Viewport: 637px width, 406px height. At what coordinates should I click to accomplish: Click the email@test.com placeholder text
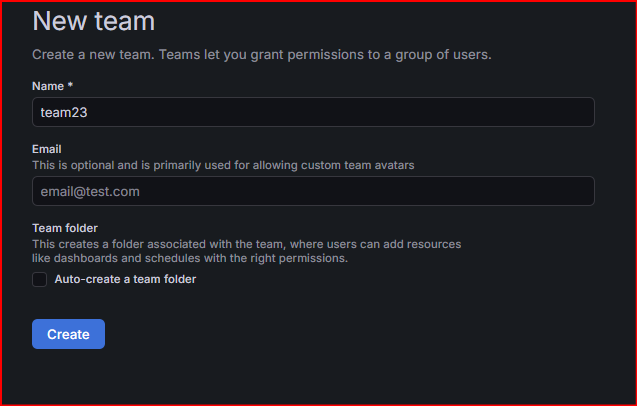coord(90,191)
